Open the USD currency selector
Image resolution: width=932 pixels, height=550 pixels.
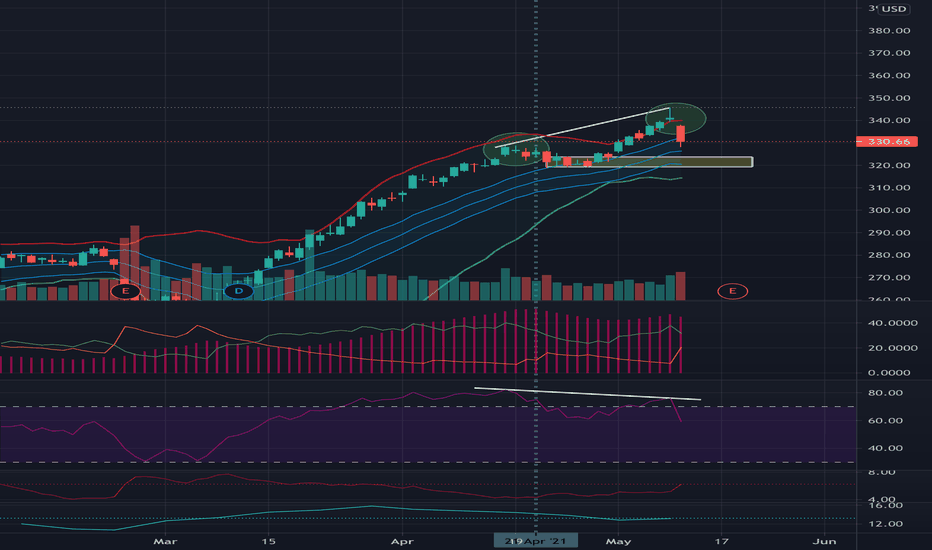tap(893, 9)
